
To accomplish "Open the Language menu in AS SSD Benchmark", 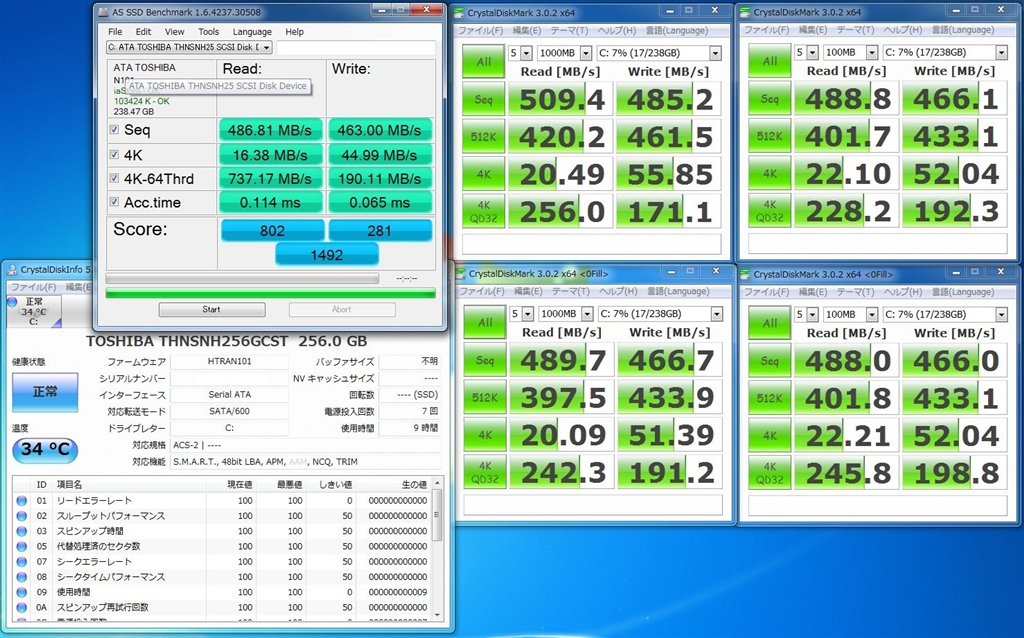I will 251,31.
